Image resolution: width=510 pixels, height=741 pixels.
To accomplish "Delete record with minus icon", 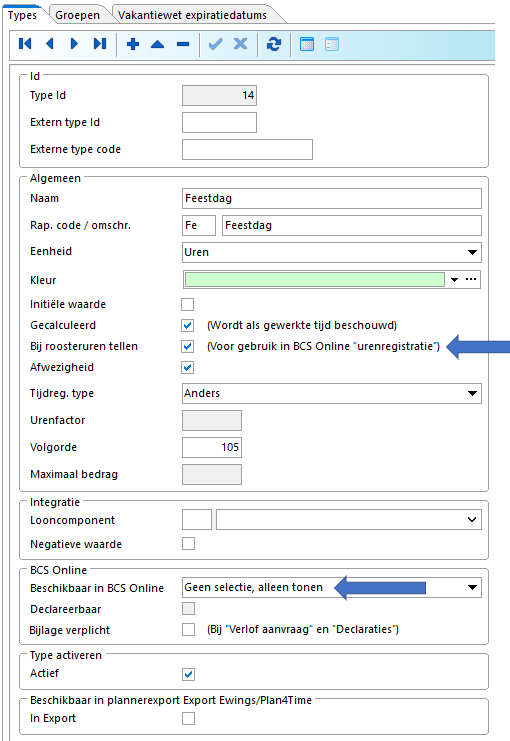I will [x=183, y=44].
